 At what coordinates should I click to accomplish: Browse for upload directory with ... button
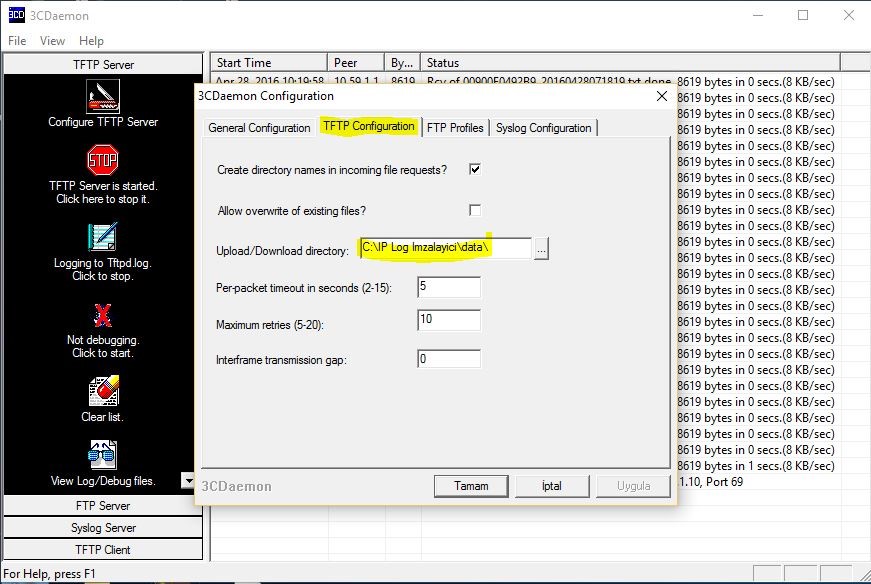tap(541, 249)
